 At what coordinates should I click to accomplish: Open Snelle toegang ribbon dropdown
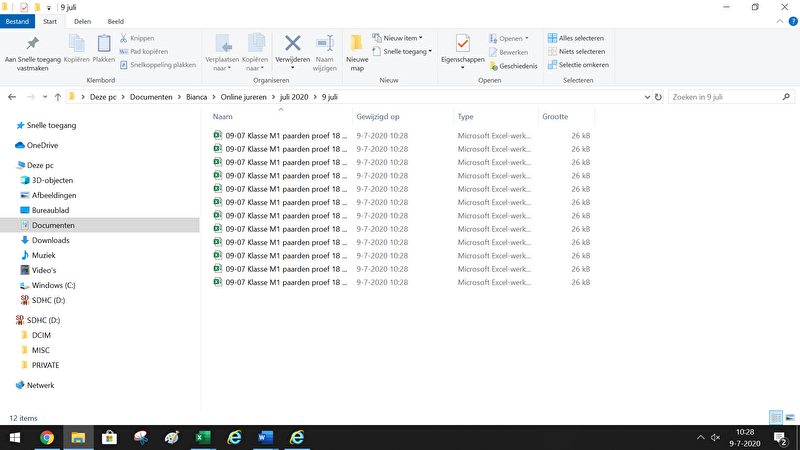click(402, 52)
